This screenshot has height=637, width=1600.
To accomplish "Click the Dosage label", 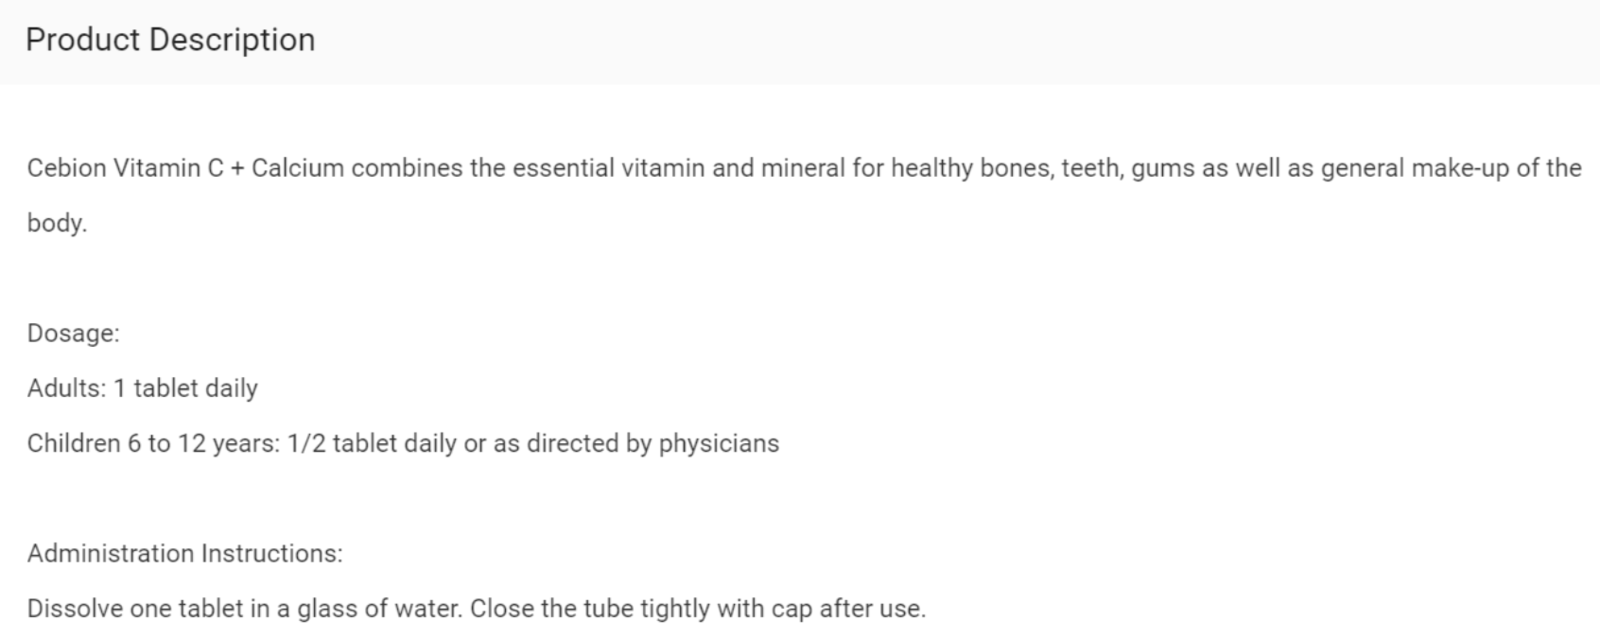I will [73, 333].
